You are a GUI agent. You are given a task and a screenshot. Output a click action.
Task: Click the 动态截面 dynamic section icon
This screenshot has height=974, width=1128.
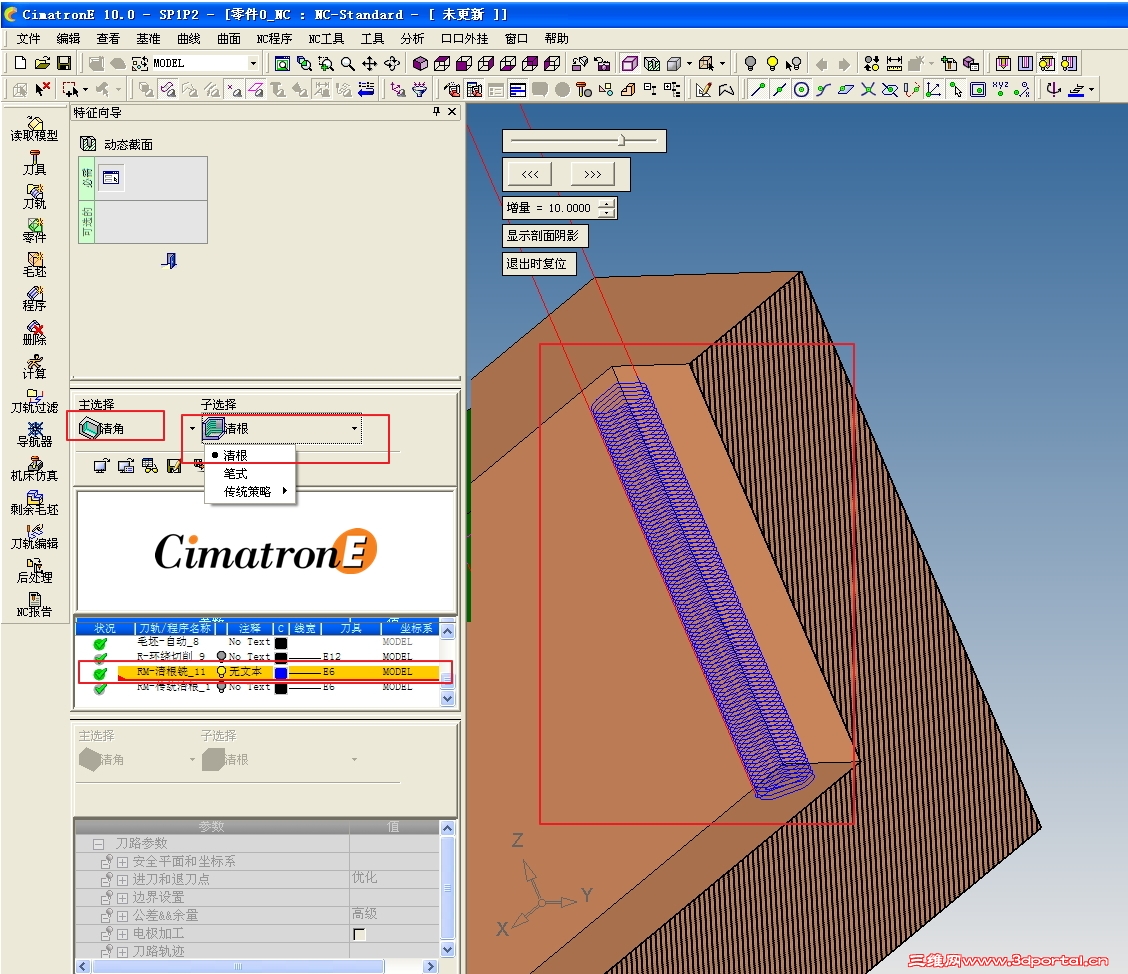coord(88,144)
